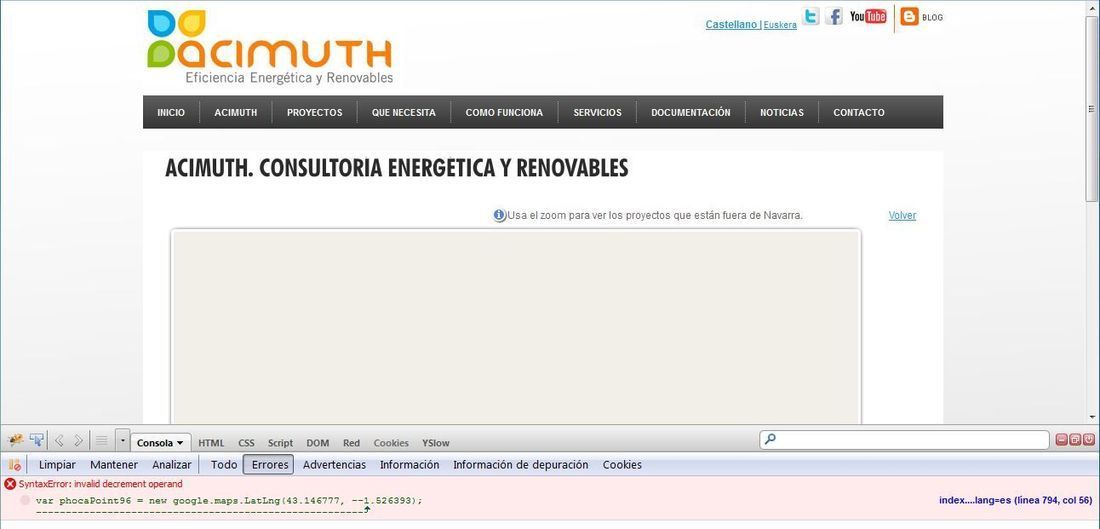Click the Analizar button
The image size is (1100, 529).
coord(172,464)
